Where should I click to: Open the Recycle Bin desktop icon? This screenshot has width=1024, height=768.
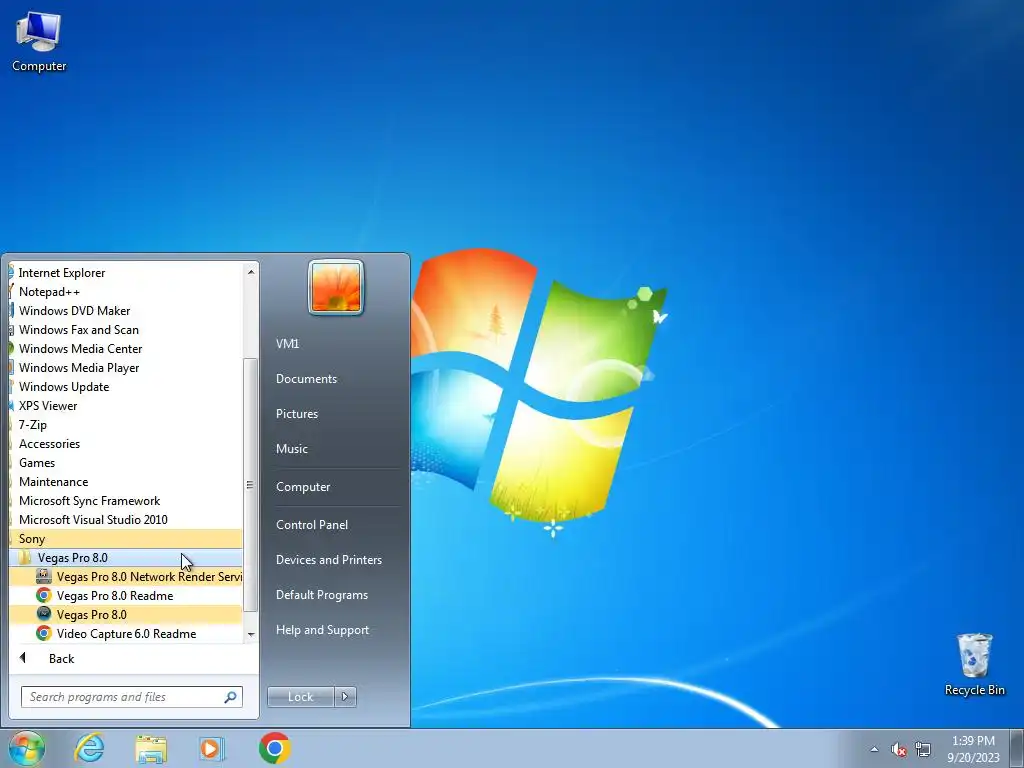(974, 664)
